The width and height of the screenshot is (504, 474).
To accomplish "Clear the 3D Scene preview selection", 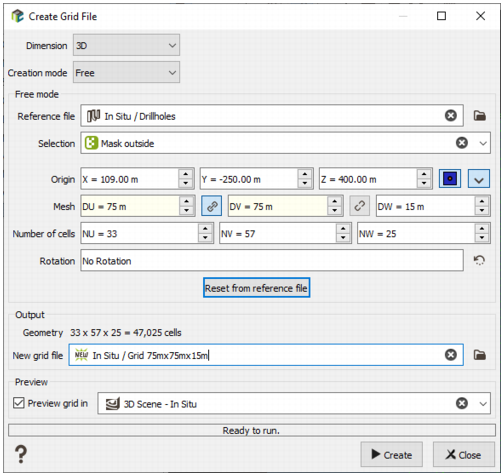I will tap(462, 403).
